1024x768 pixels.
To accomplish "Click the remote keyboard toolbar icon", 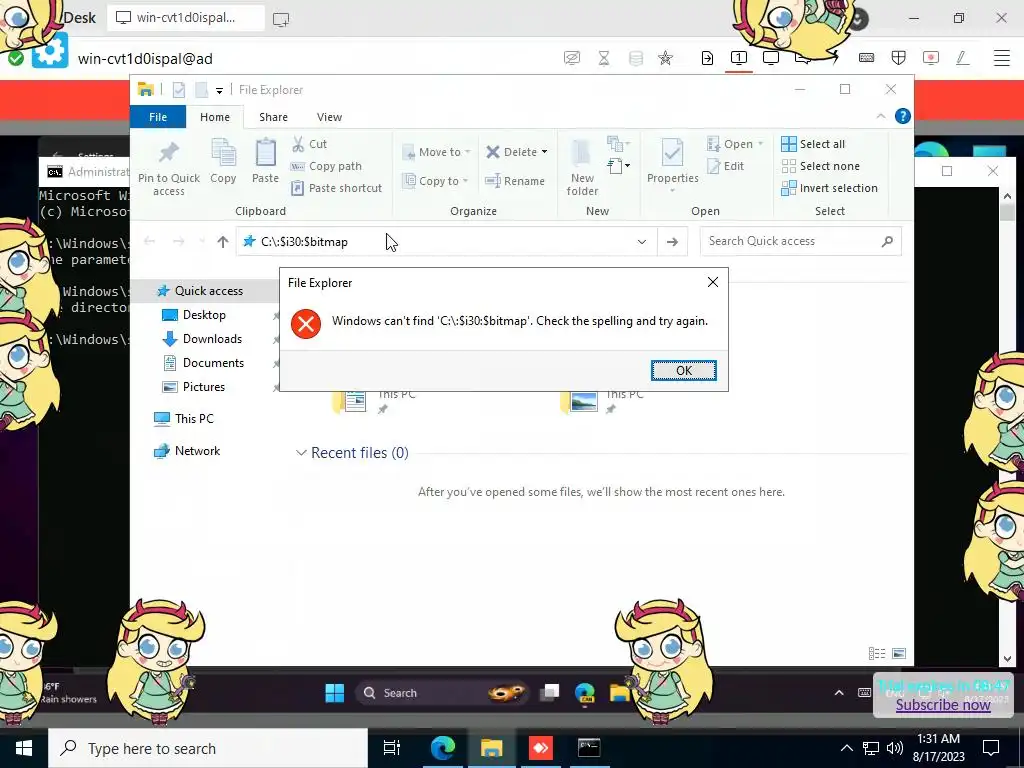I will [x=866, y=58].
